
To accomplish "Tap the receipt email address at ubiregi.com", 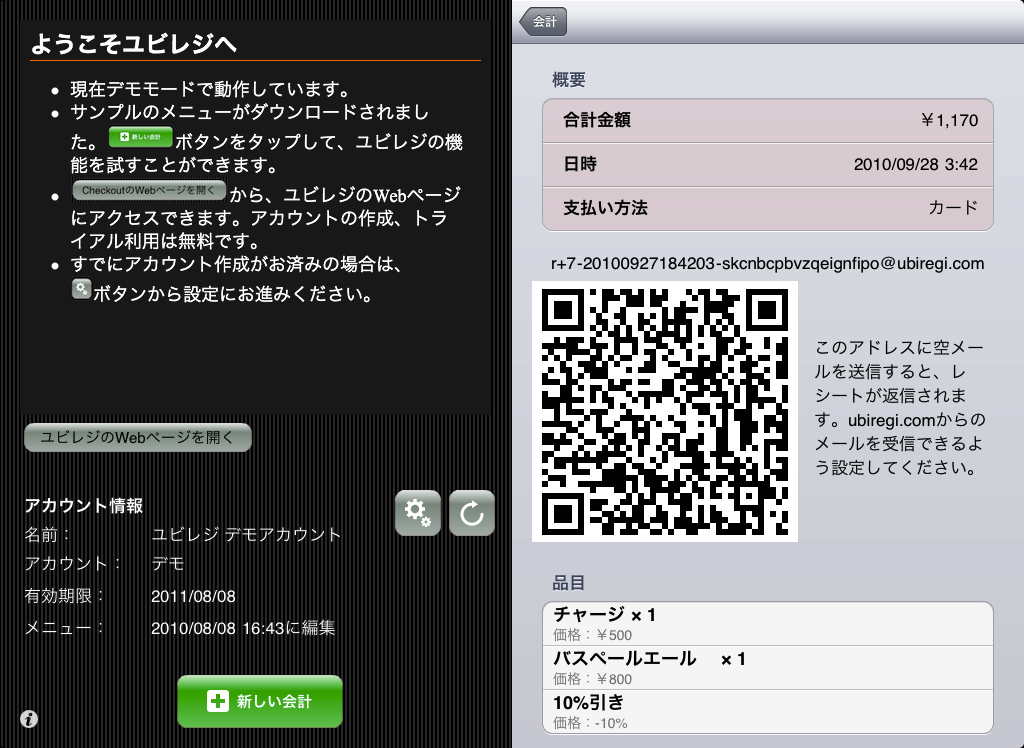I will pyautogui.click(x=767, y=263).
